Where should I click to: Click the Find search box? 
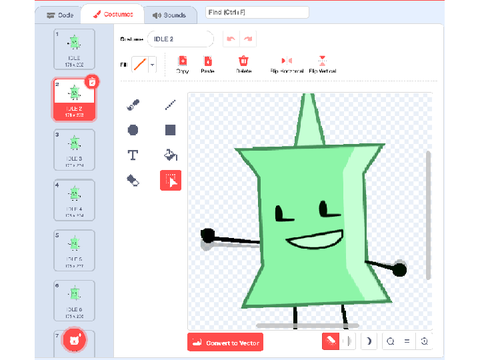[257, 12]
